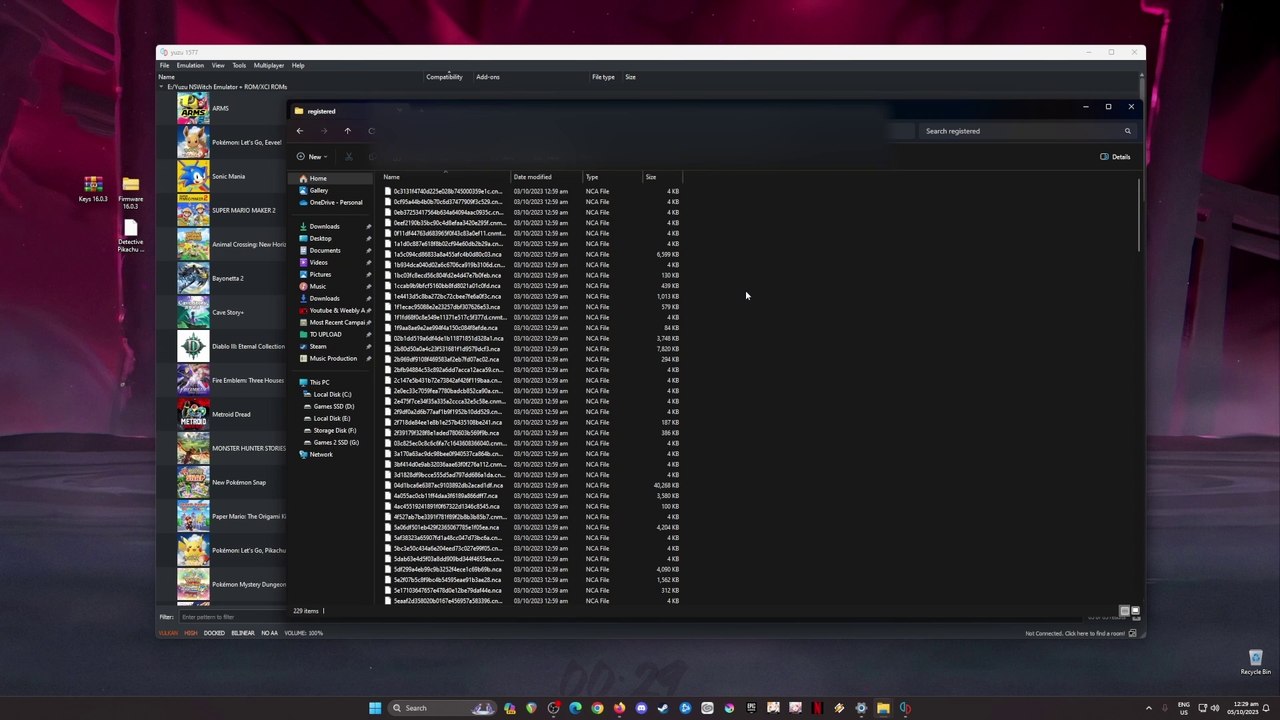Image resolution: width=1280 pixels, height=720 pixels.
Task: Open Firmware 16.0.3 folder on desktop
Action: pos(130,192)
